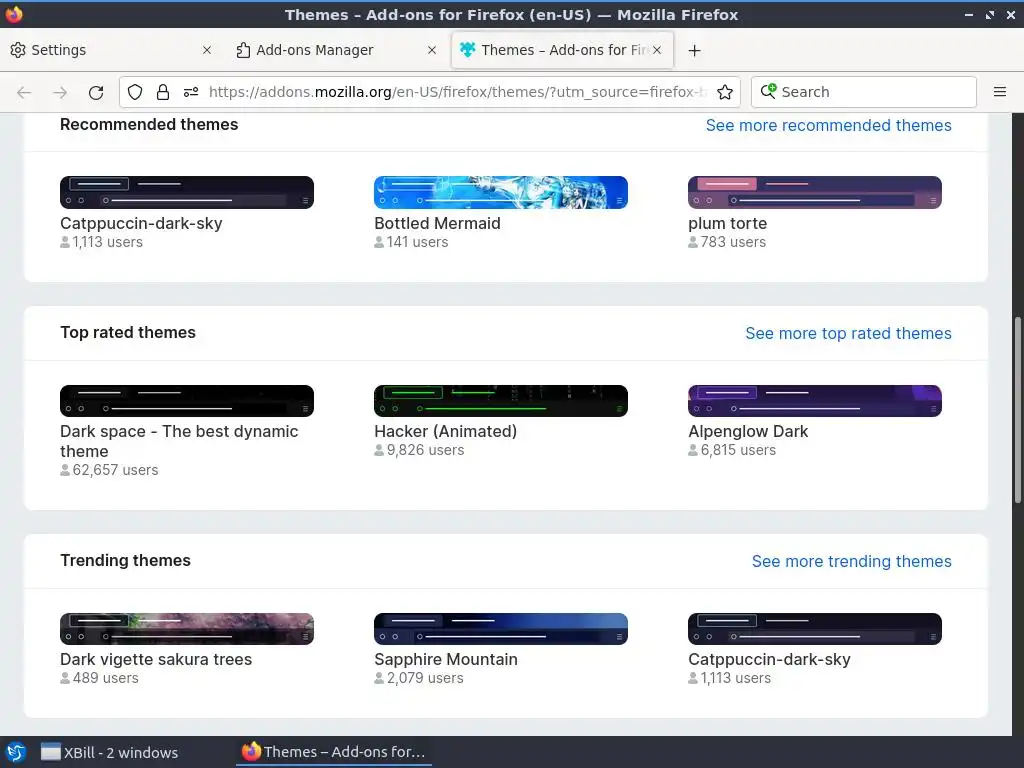Select the Themes – Add-ons for Firefox tab
This screenshot has width=1024, height=768.
tap(562, 50)
